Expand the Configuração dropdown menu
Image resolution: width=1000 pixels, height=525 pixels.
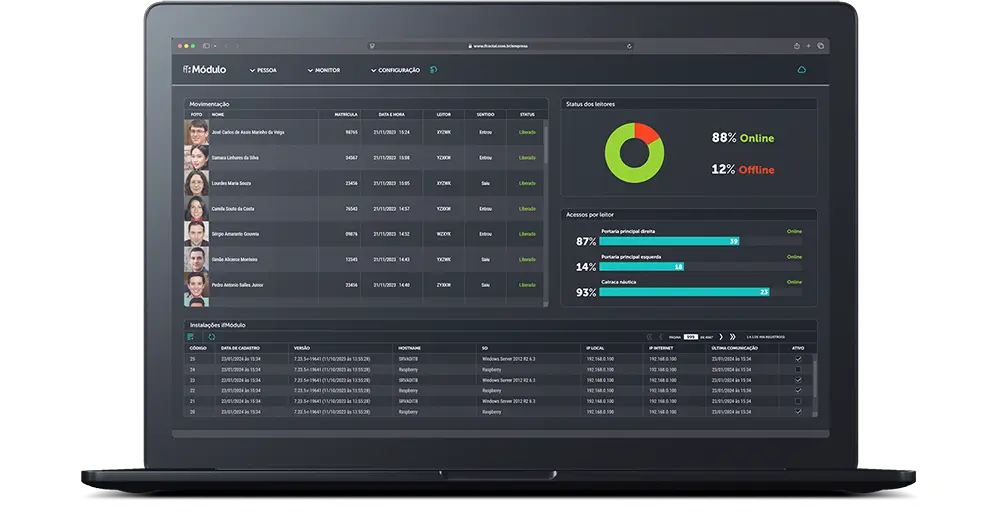395,71
